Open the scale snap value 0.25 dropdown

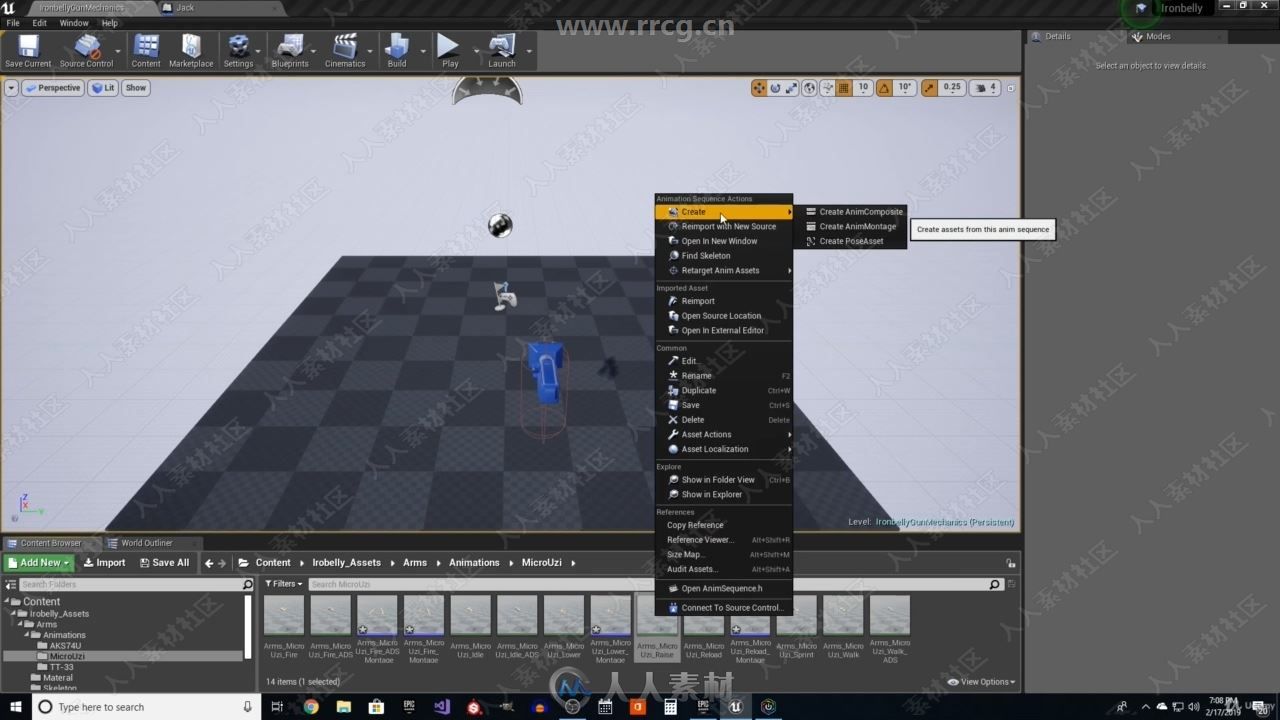tap(953, 88)
